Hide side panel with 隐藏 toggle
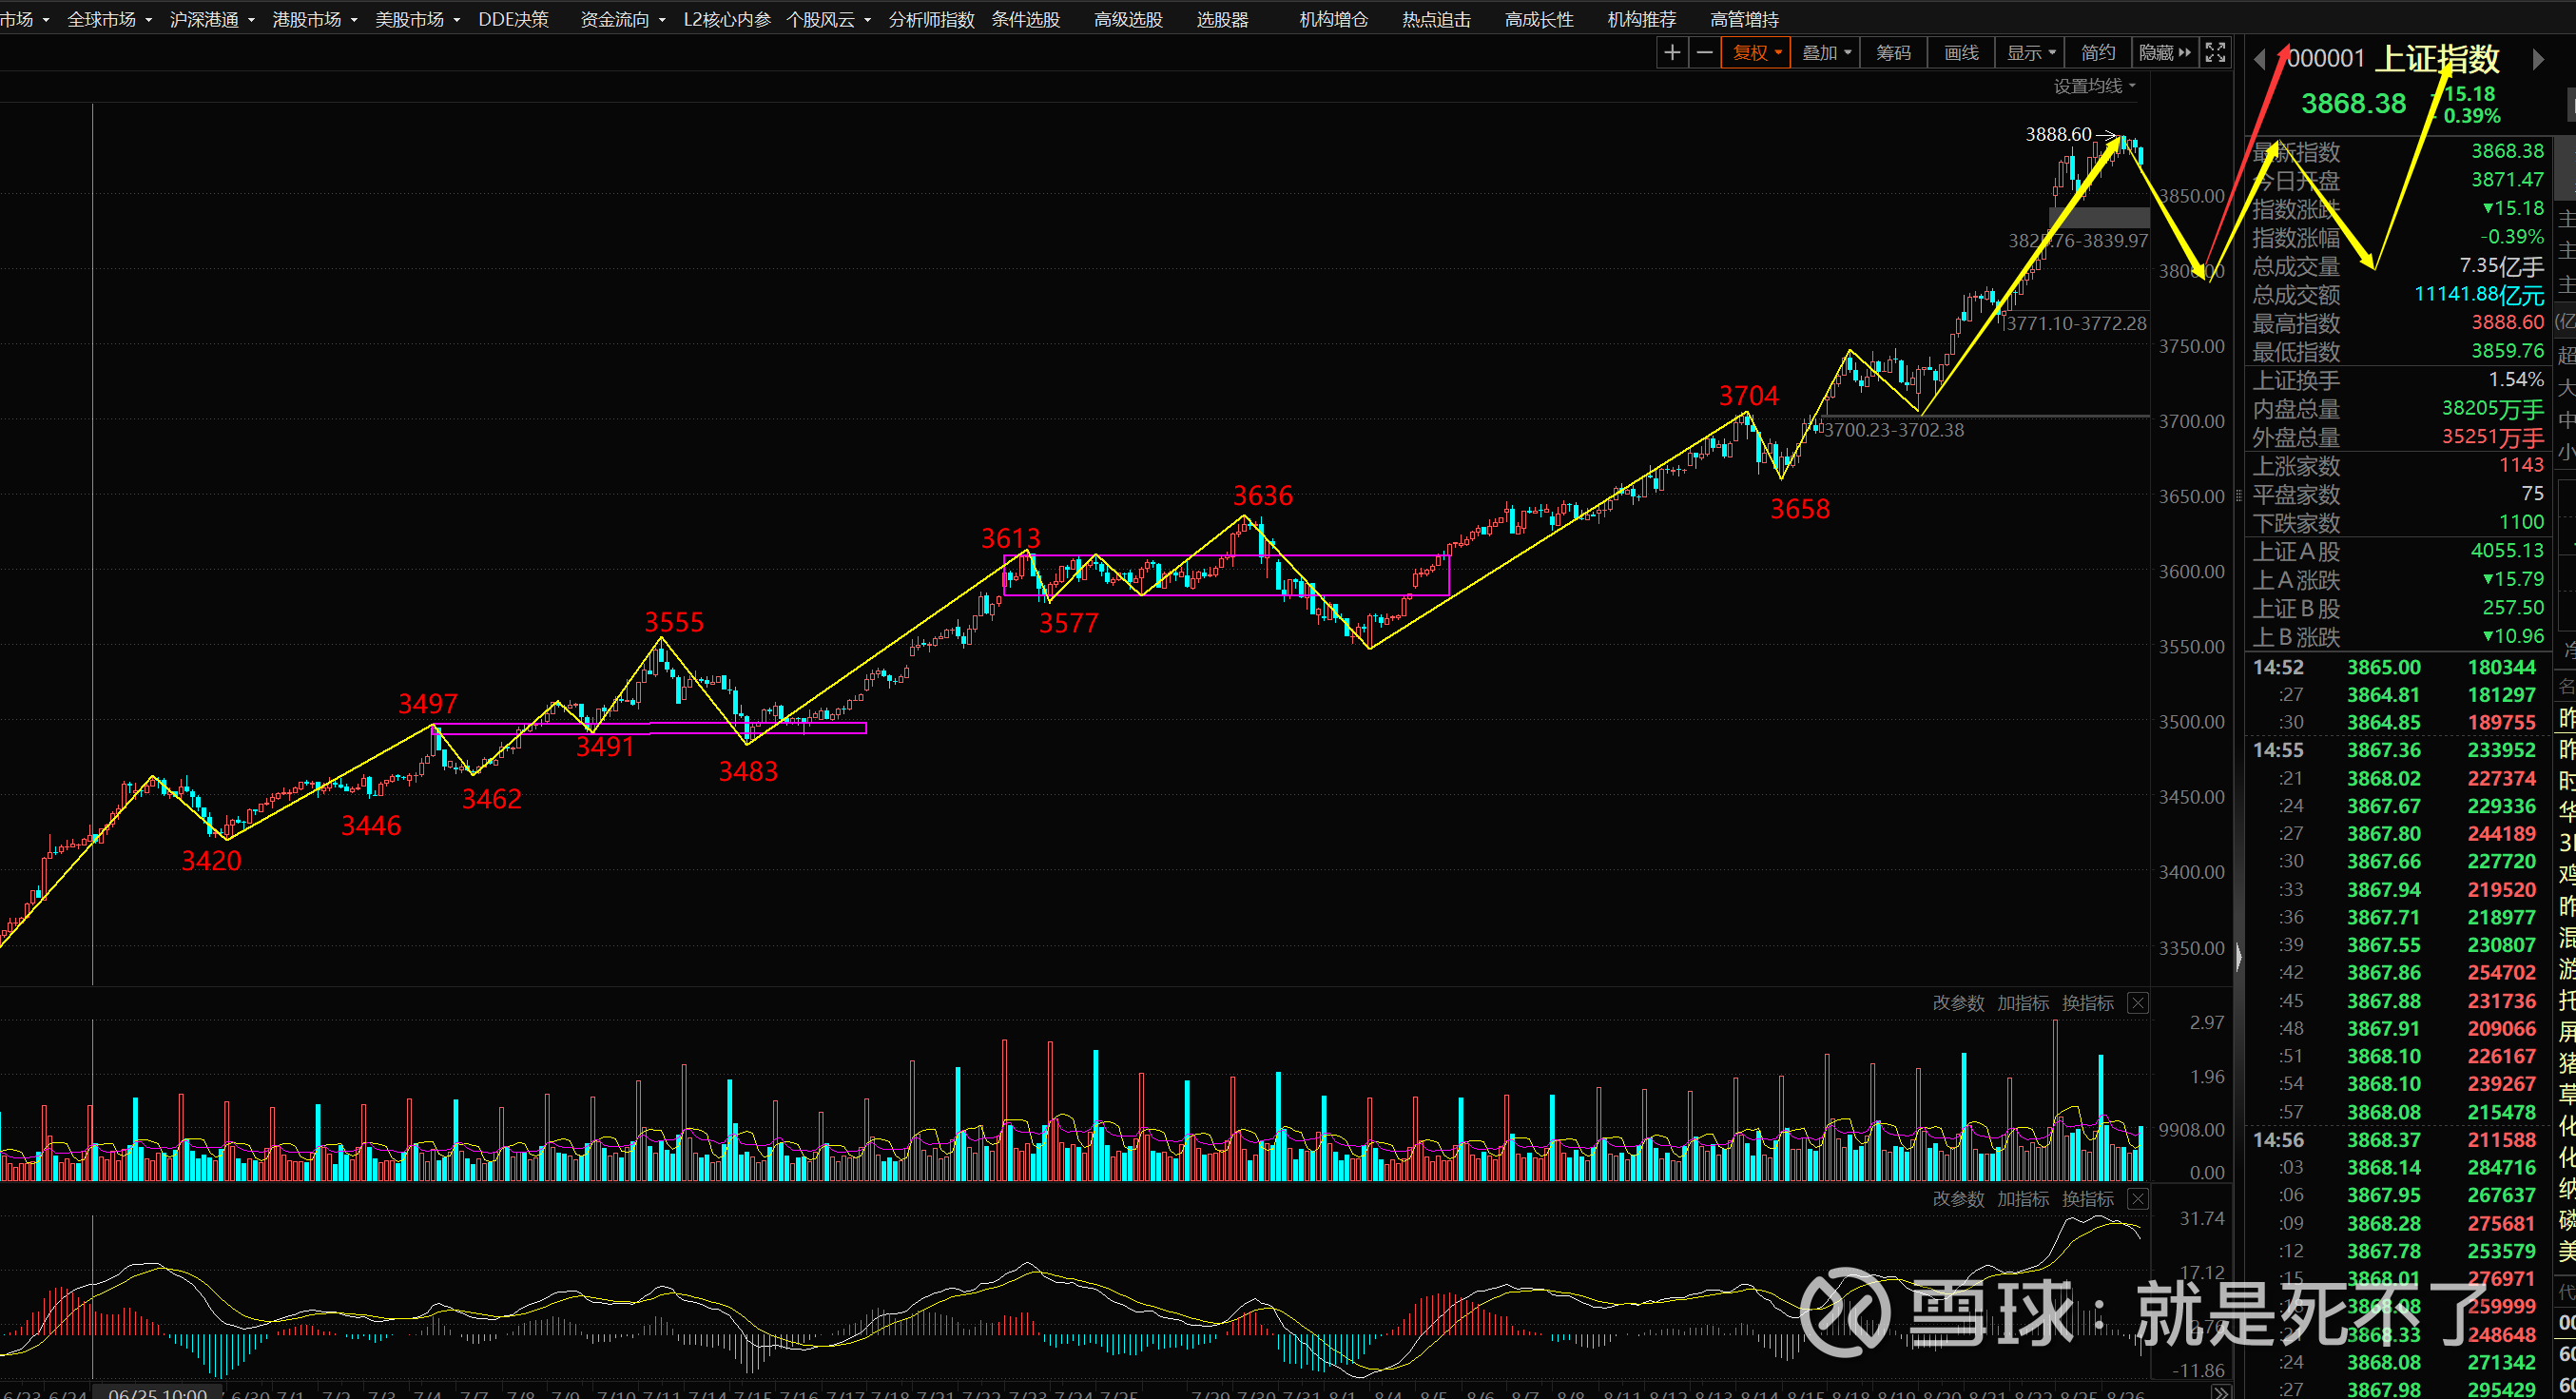The image size is (2576, 1399). point(2164,52)
